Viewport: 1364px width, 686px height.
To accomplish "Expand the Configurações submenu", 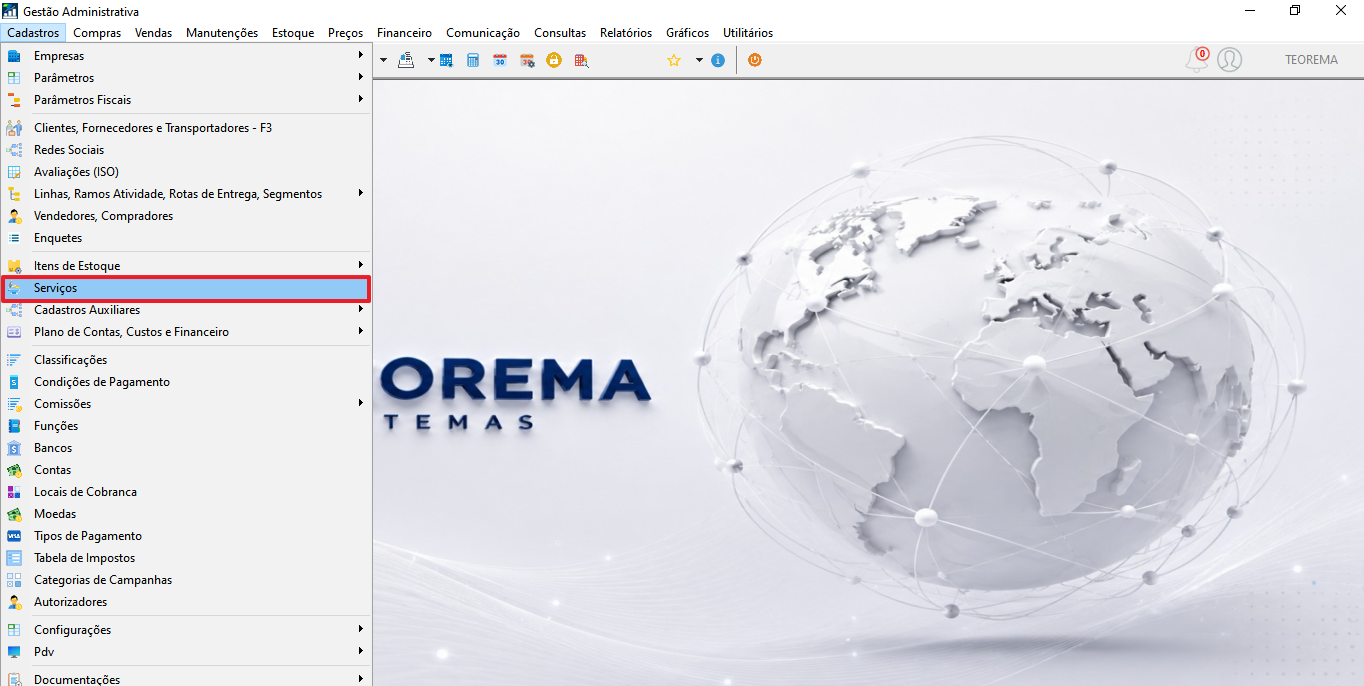I will coord(186,630).
